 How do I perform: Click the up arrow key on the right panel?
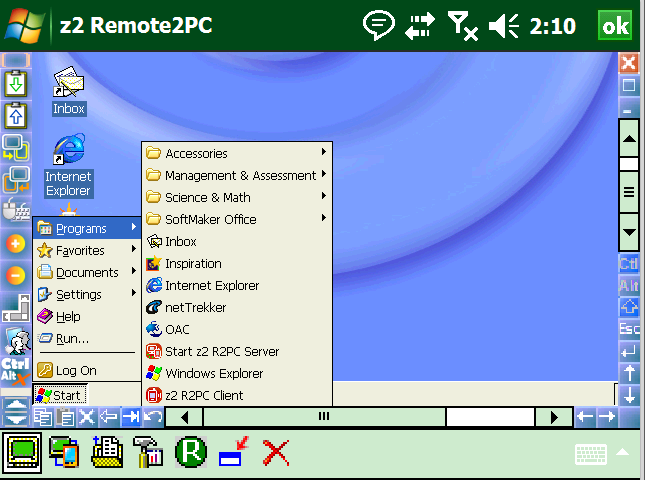point(629,373)
